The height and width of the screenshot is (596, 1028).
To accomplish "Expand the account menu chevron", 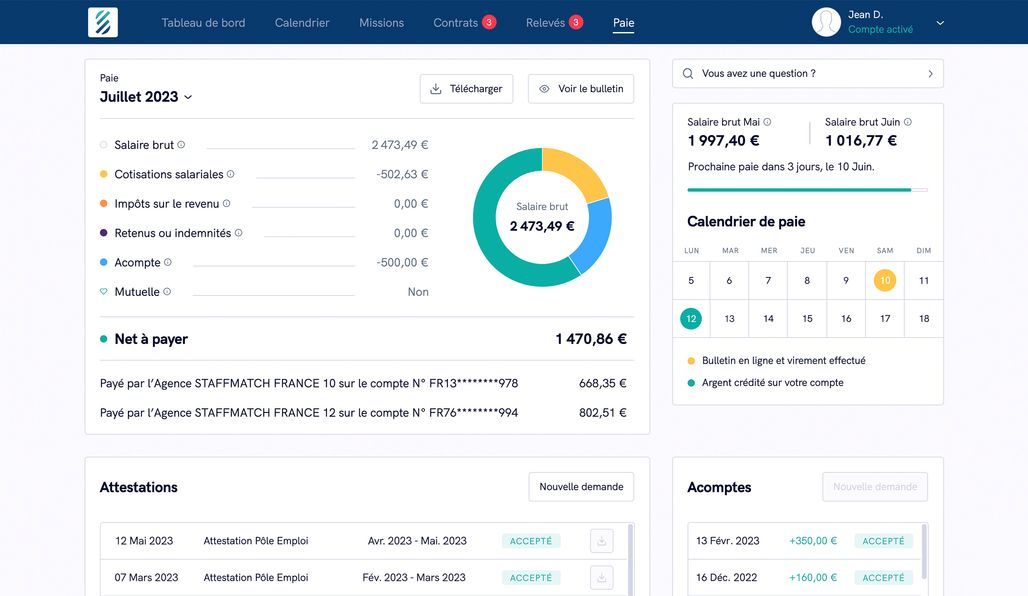I will 940,23.
